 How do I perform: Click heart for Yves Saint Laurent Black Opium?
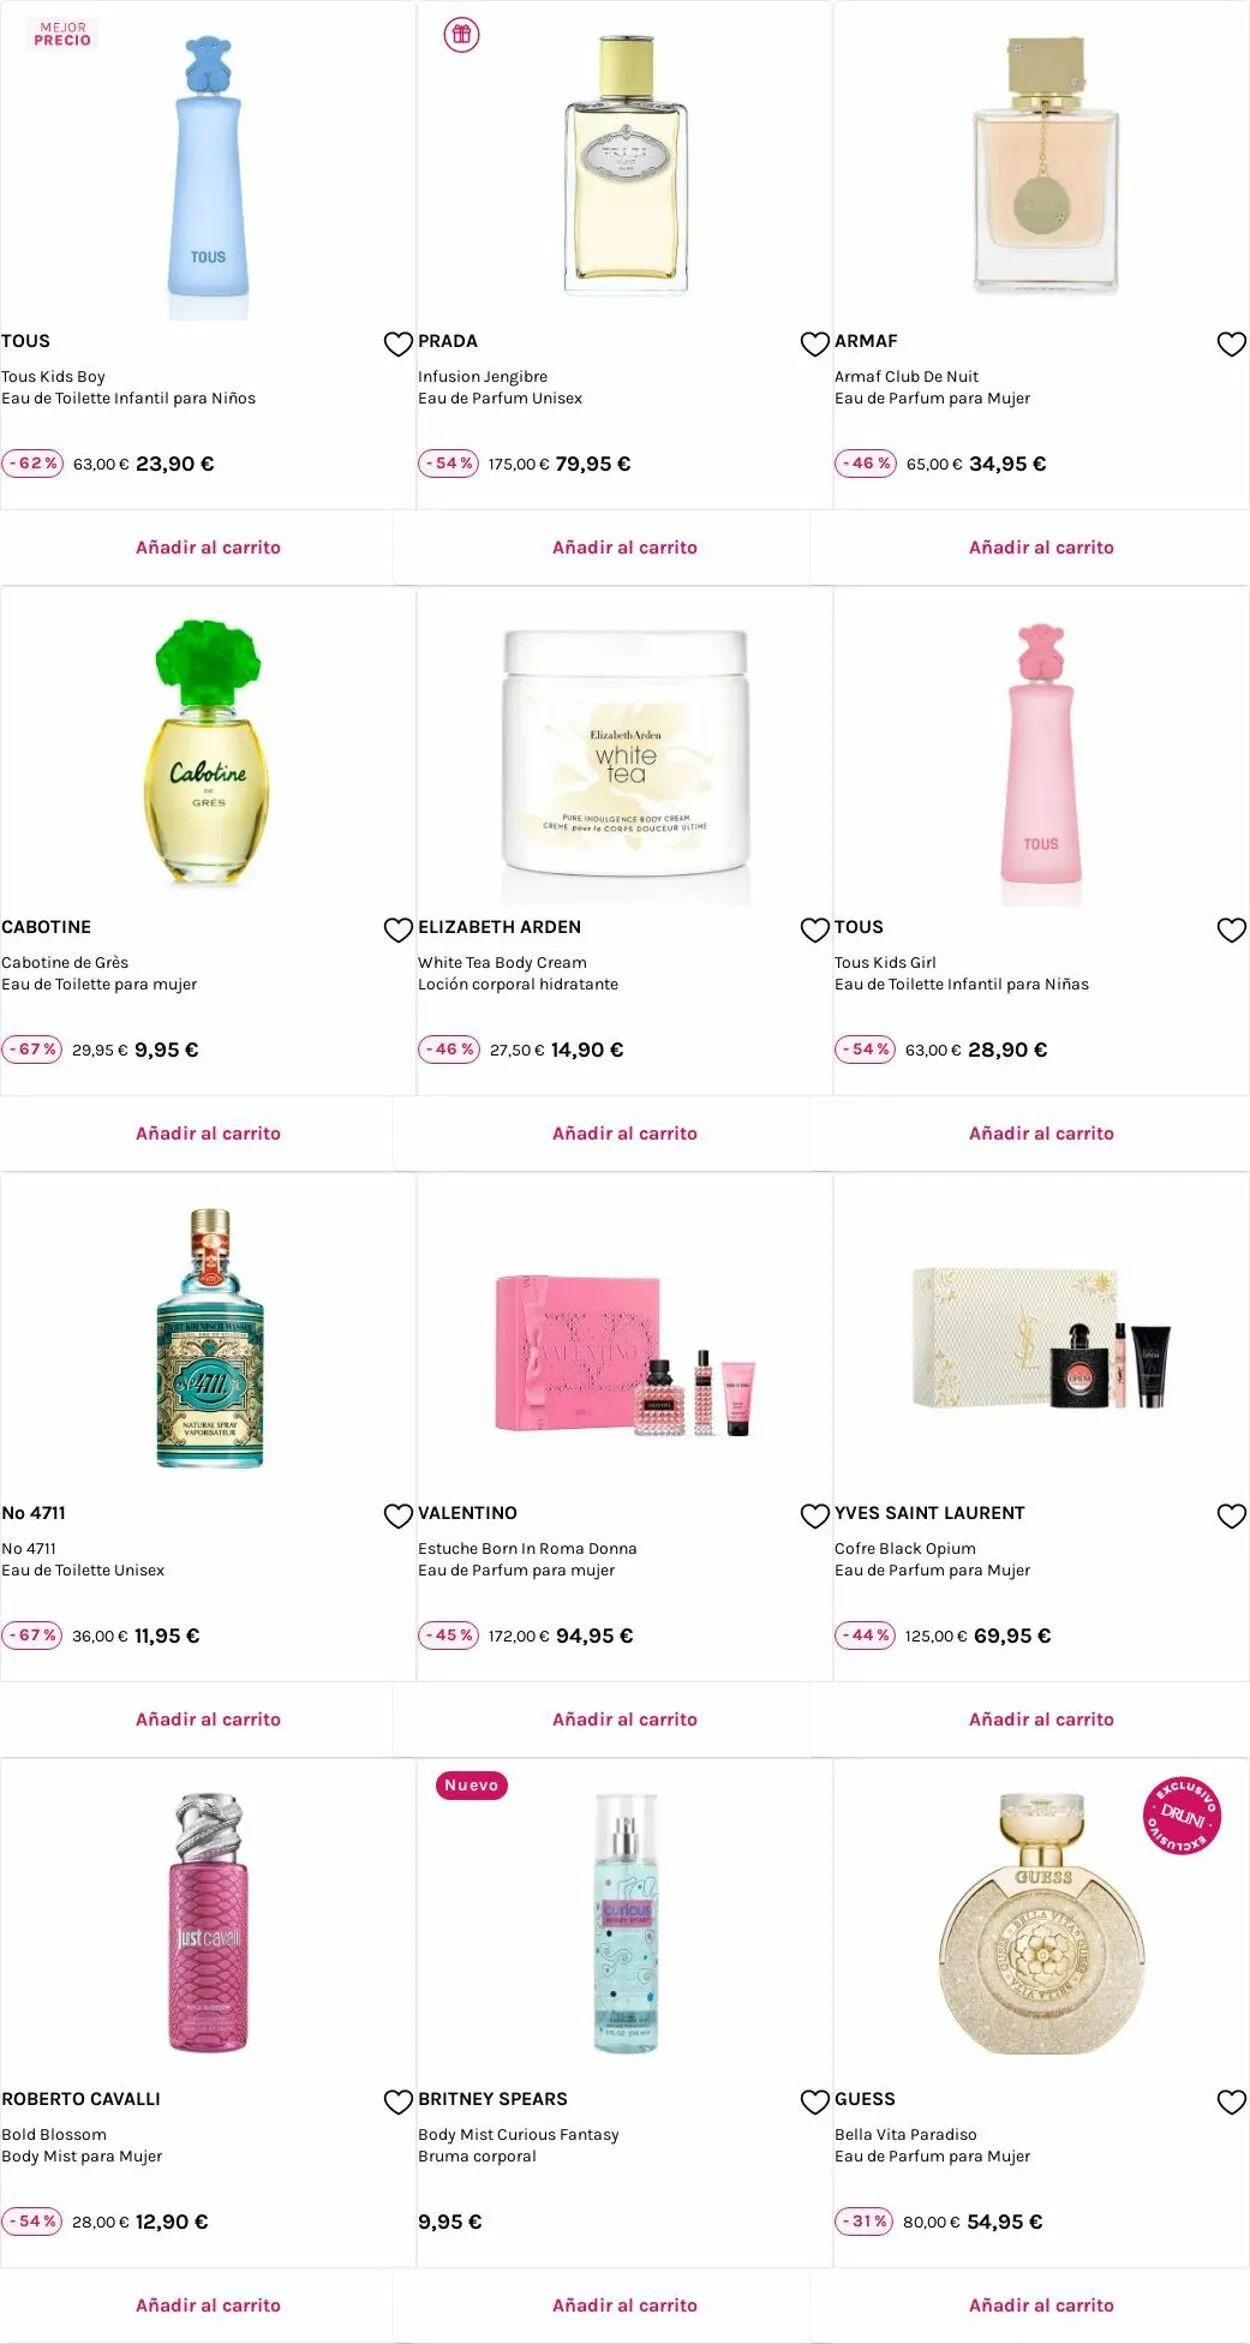(x=1231, y=1516)
